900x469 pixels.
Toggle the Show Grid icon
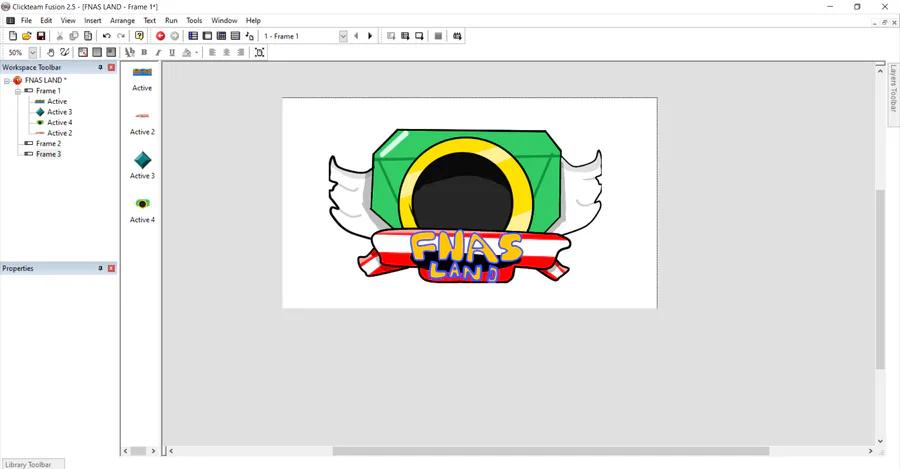tap(83, 52)
